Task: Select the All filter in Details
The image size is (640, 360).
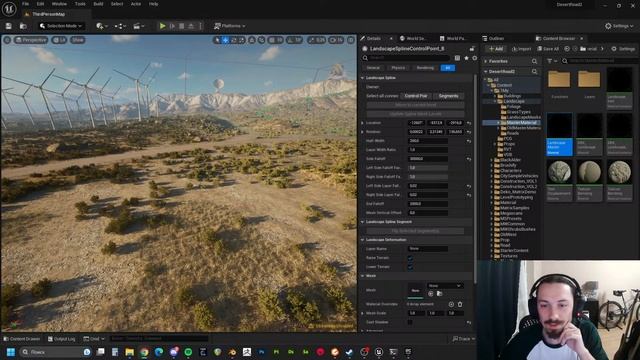Action: pyautogui.click(x=448, y=68)
